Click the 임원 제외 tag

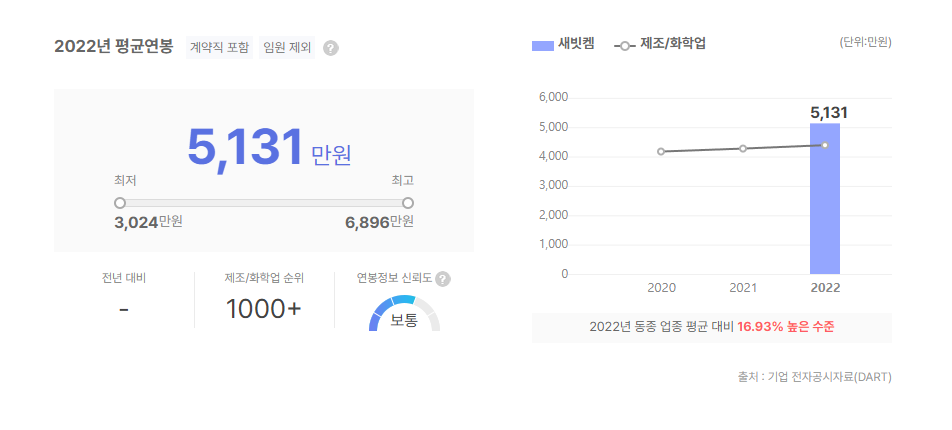(x=287, y=47)
